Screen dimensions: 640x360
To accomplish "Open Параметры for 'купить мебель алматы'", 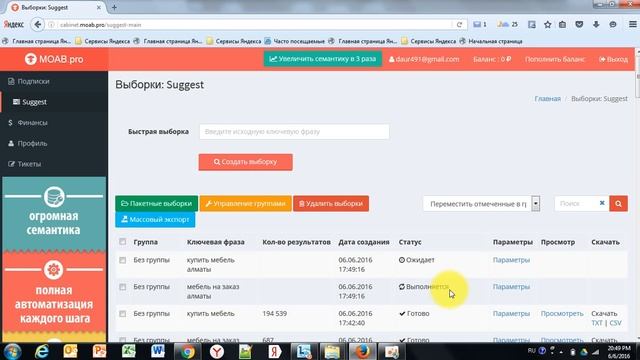I will point(511,260).
